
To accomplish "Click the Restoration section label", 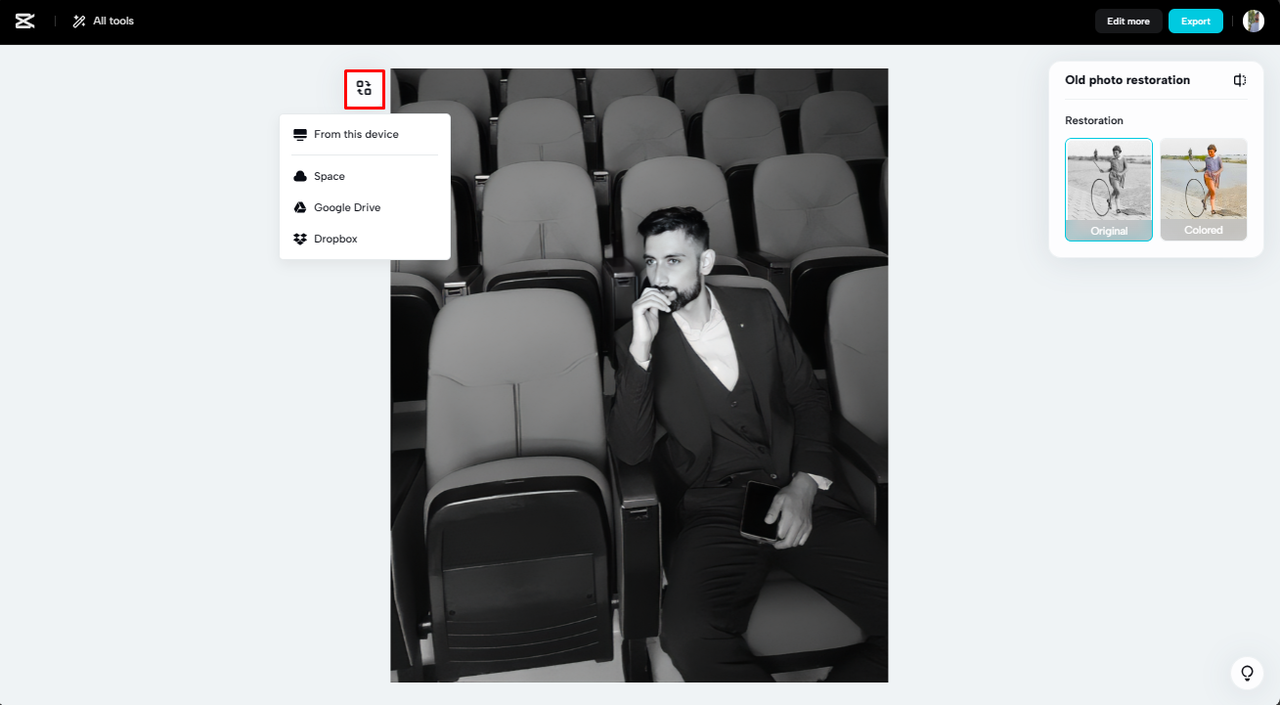I will coord(1094,120).
